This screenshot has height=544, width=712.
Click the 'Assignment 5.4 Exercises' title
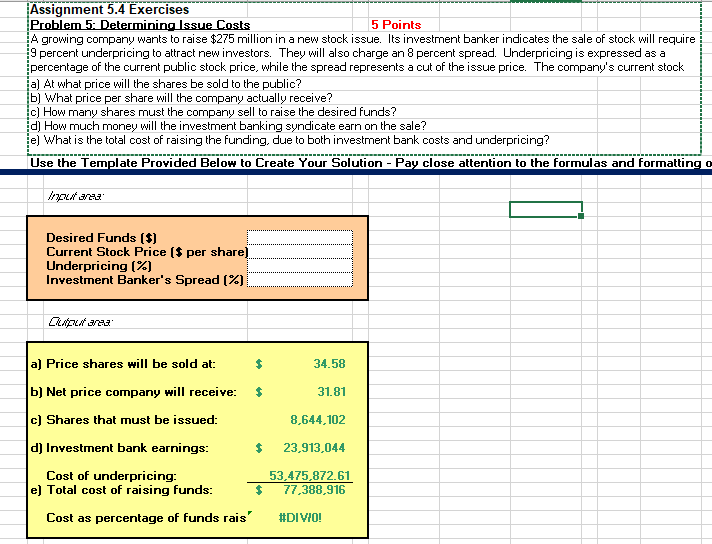109,10
